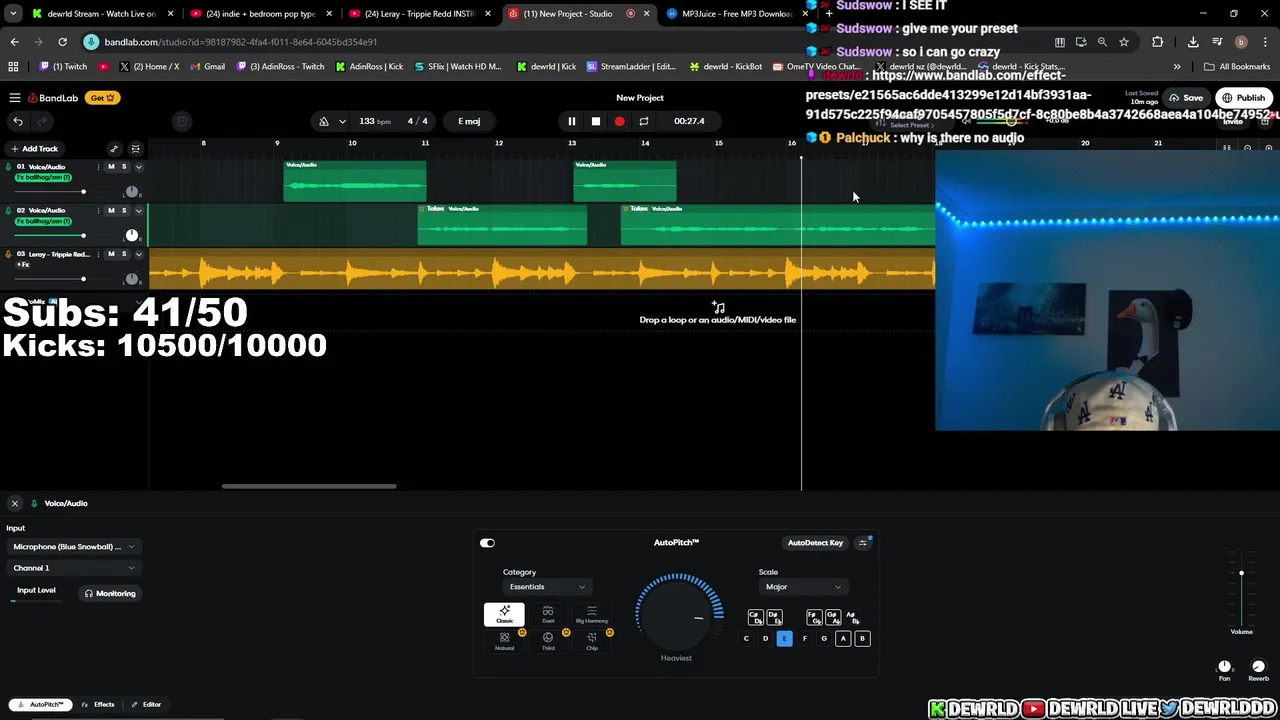Stop playback with the stop button
The width and height of the screenshot is (1280, 720).
tap(596, 121)
